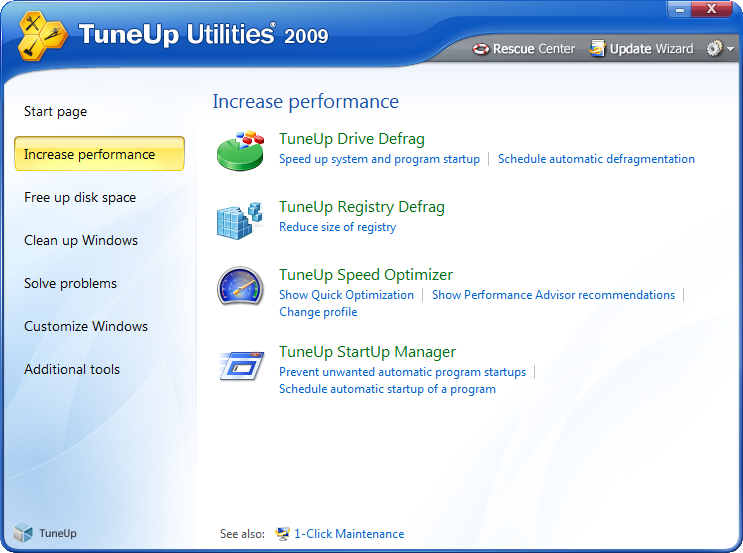Image resolution: width=743 pixels, height=553 pixels.
Task: Click the 1-Click Maintenance computer icon
Action: (282, 534)
